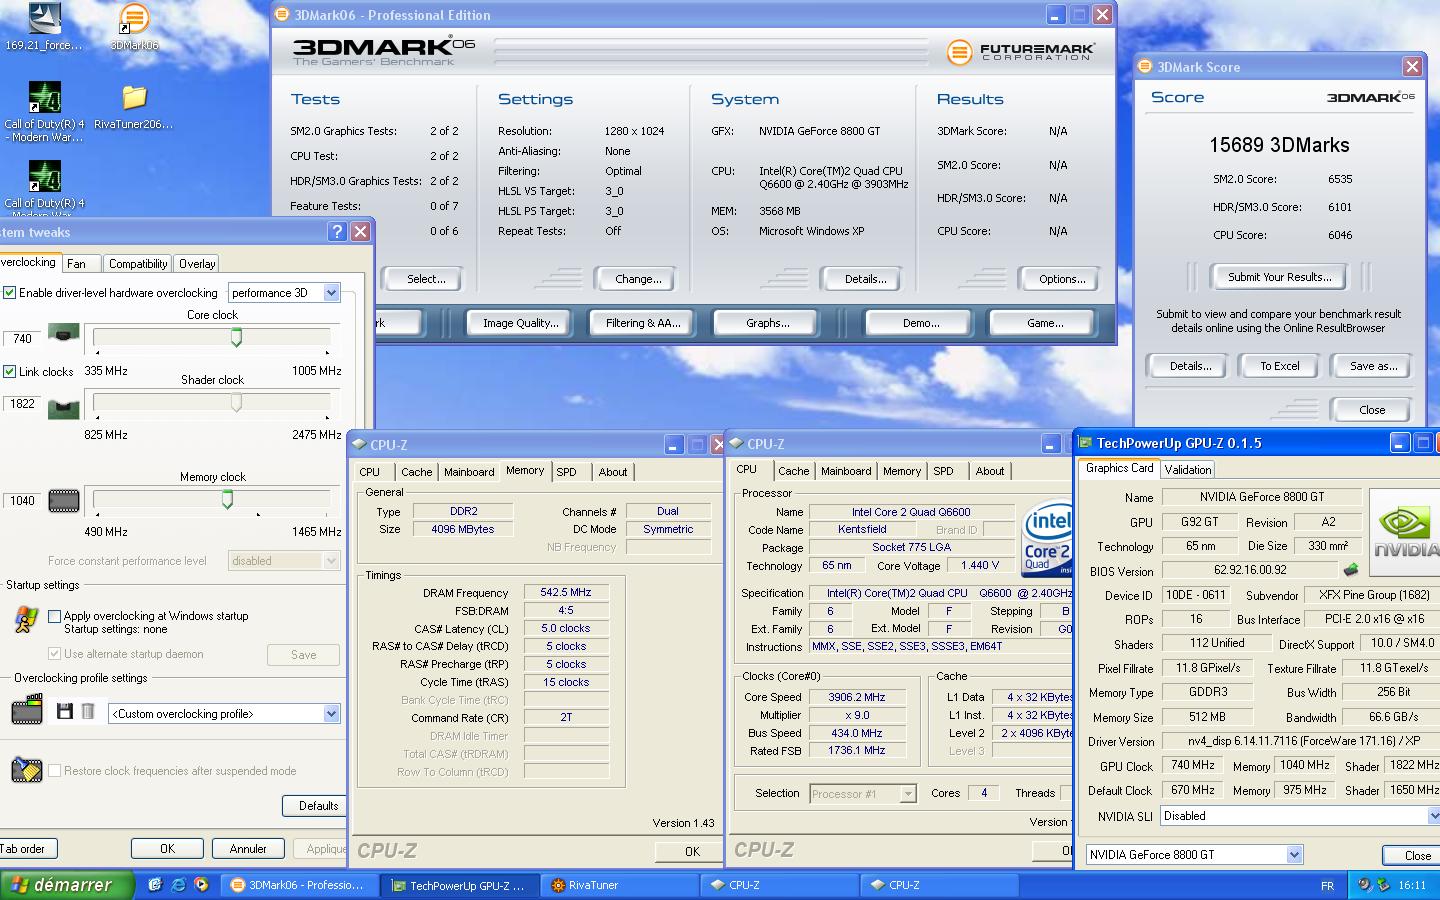The width and height of the screenshot is (1440, 900).
Task: Click Submit Your Results button
Action: pyautogui.click(x=1279, y=277)
